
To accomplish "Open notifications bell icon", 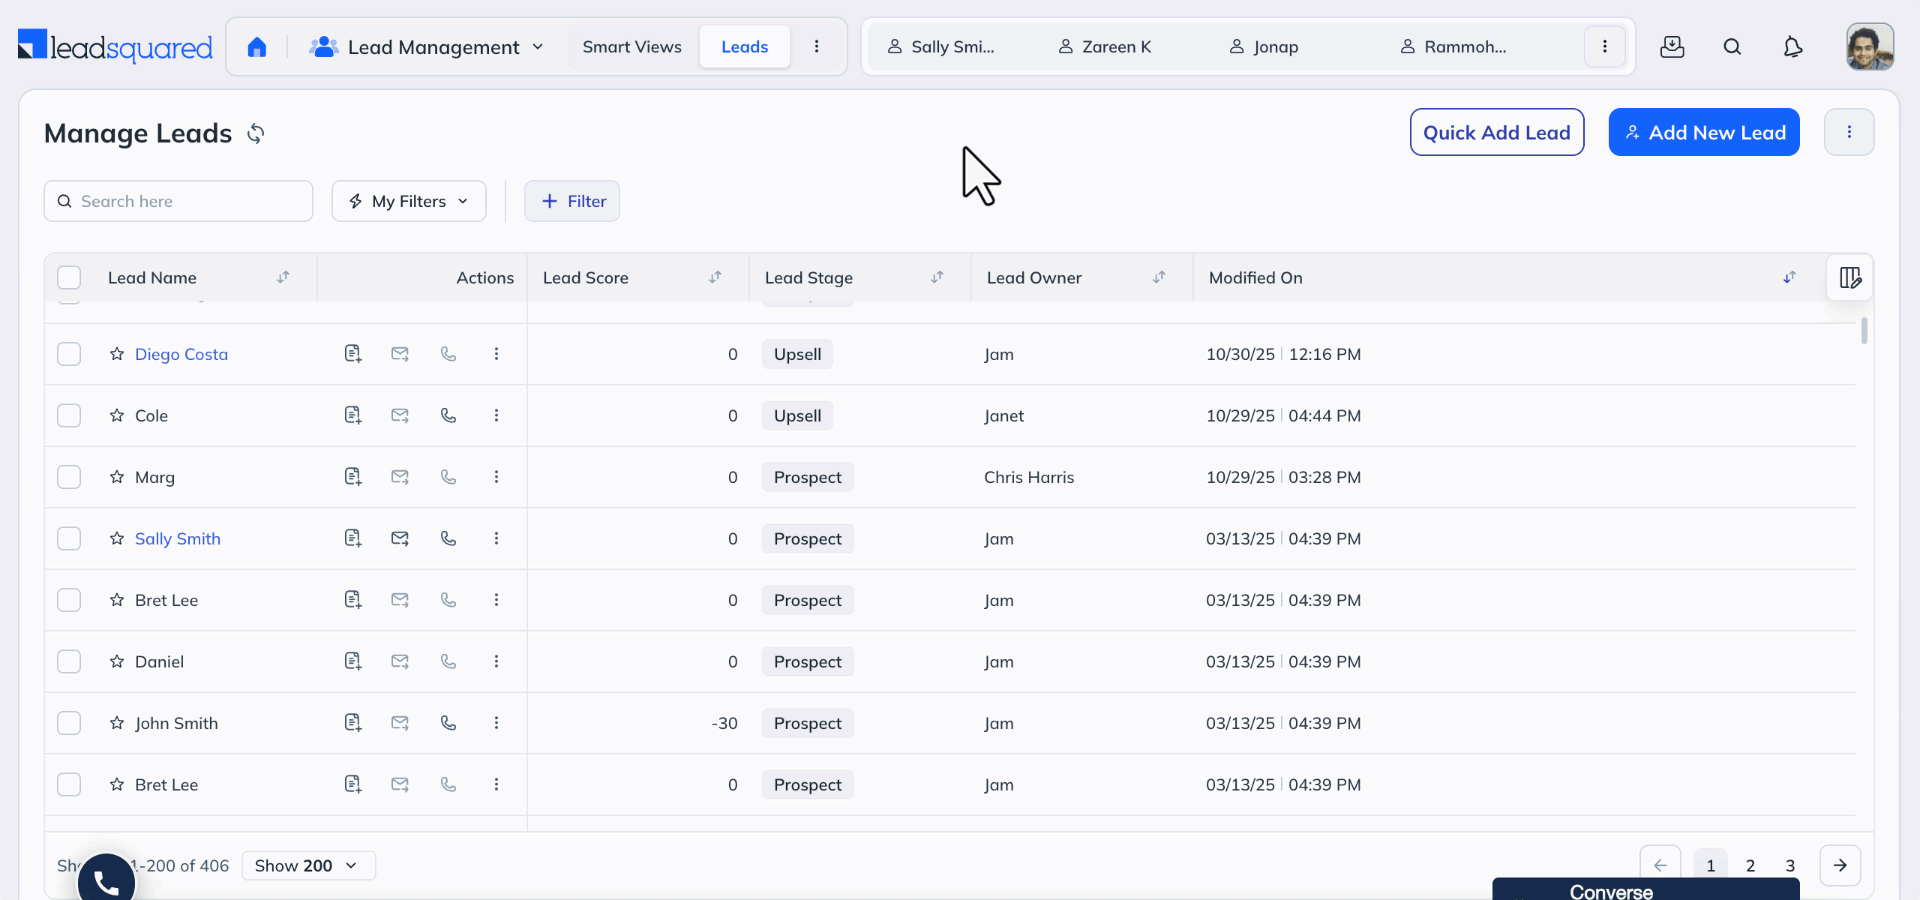I will click(x=1793, y=46).
